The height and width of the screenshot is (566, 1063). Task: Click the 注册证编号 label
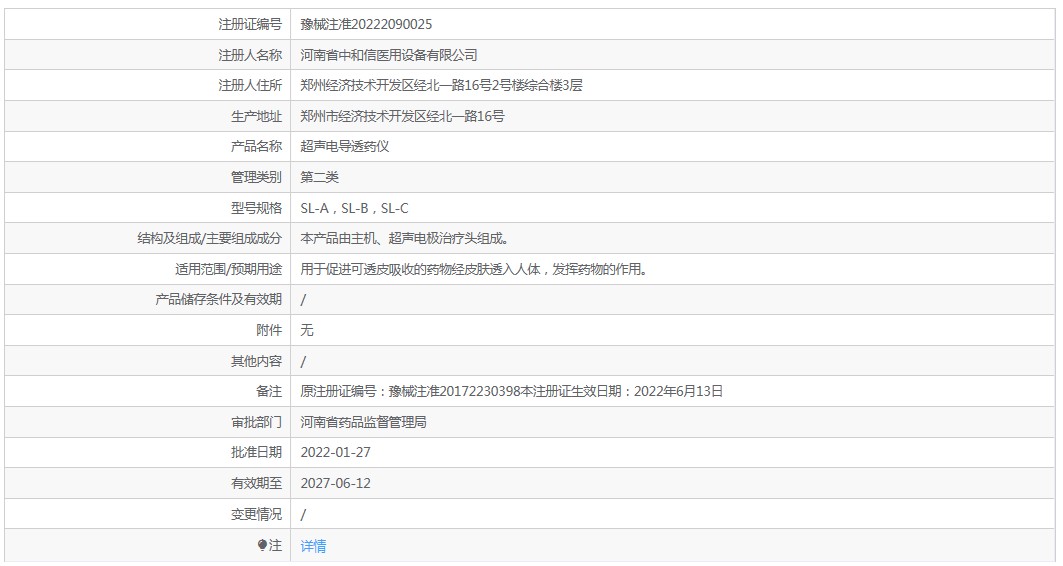pyautogui.click(x=249, y=24)
